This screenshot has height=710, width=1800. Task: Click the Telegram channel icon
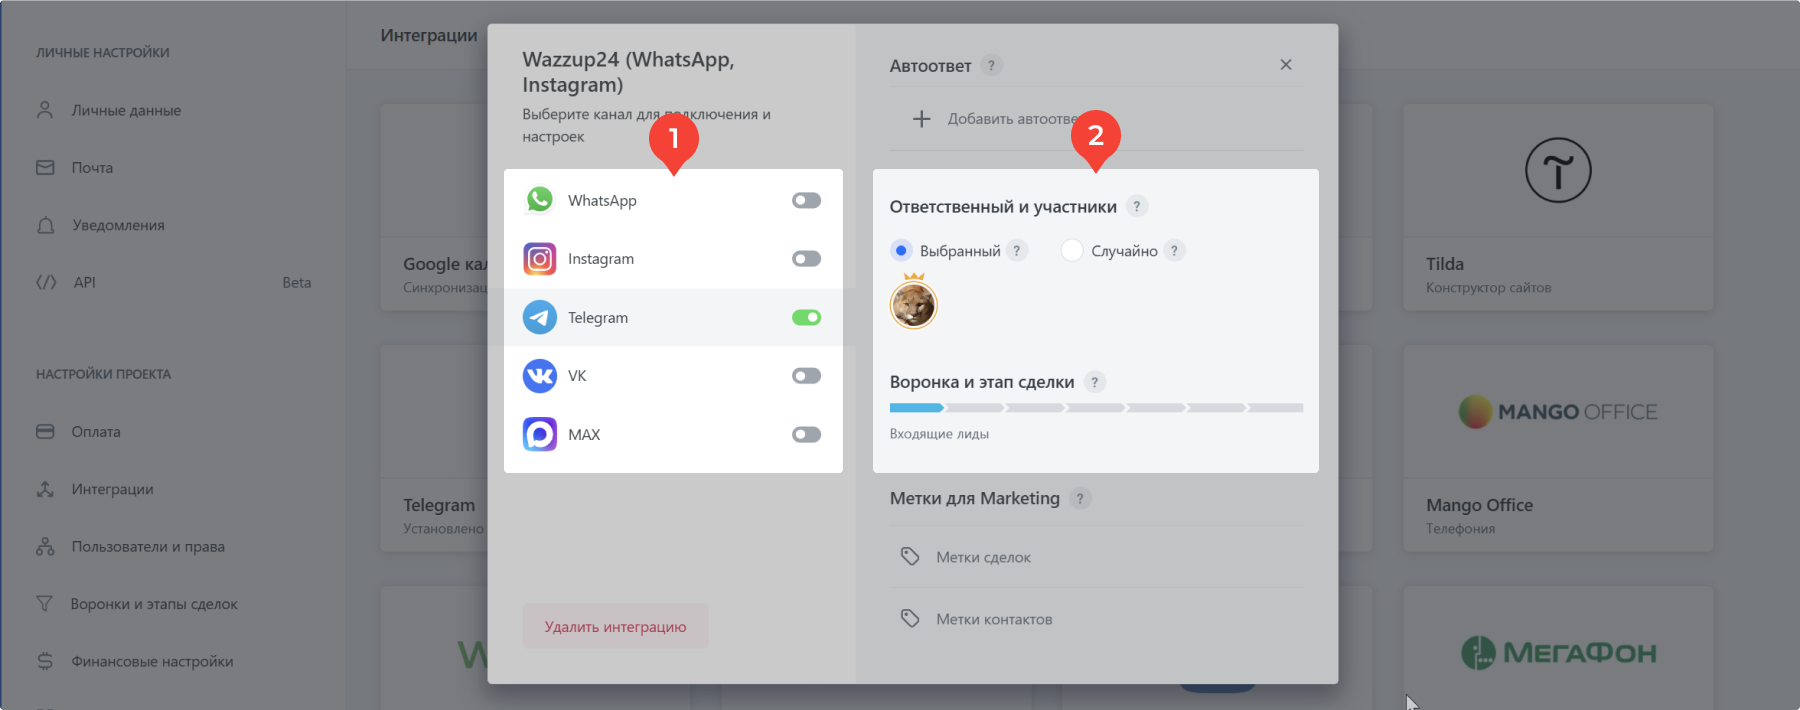click(540, 318)
